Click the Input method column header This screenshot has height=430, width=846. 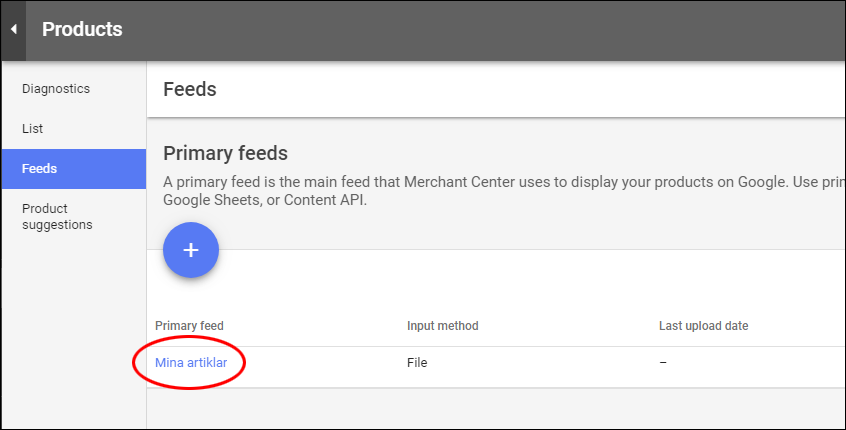pos(443,326)
